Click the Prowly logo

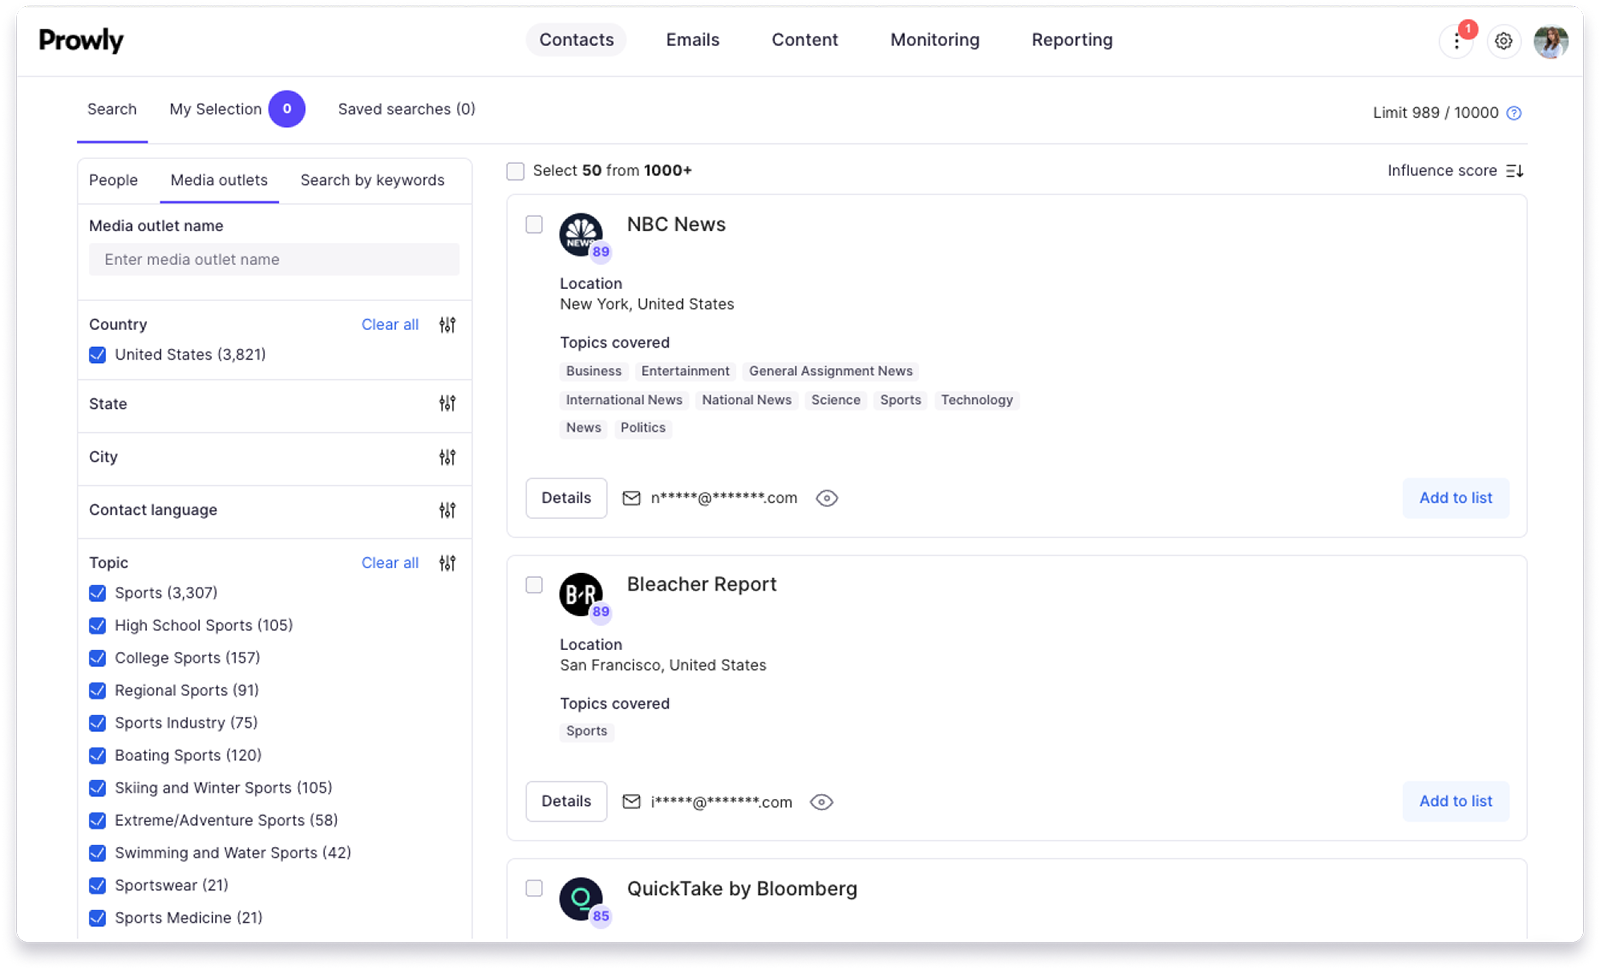click(81, 40)
